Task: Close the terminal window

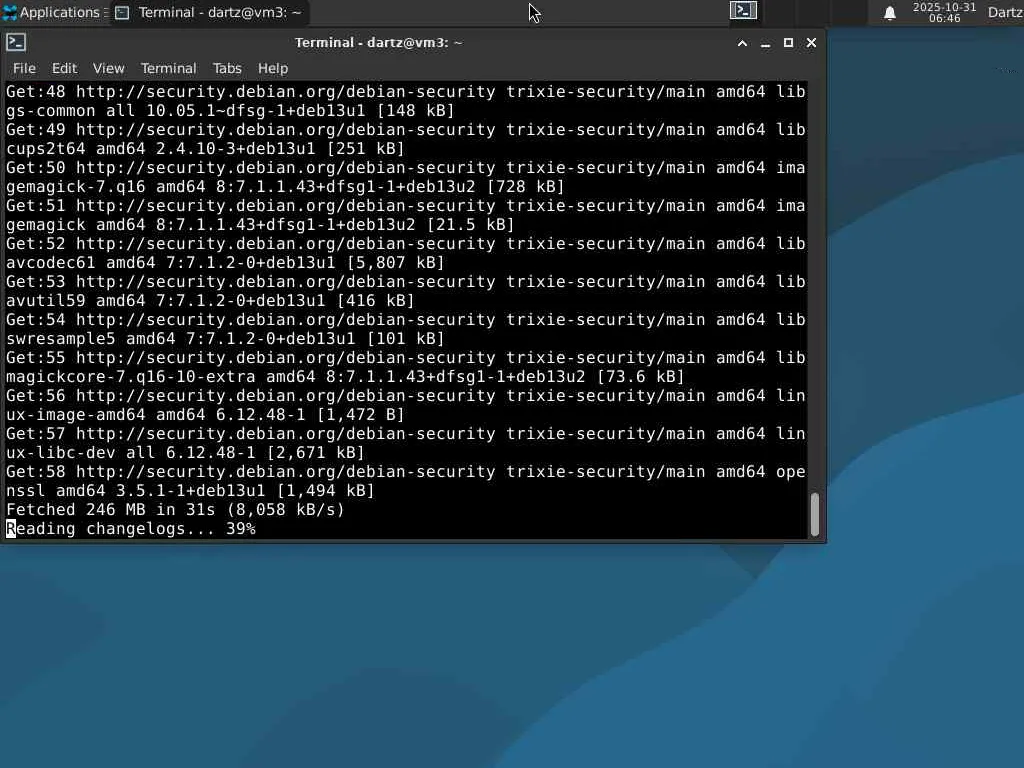Action: tap(811, 43)
